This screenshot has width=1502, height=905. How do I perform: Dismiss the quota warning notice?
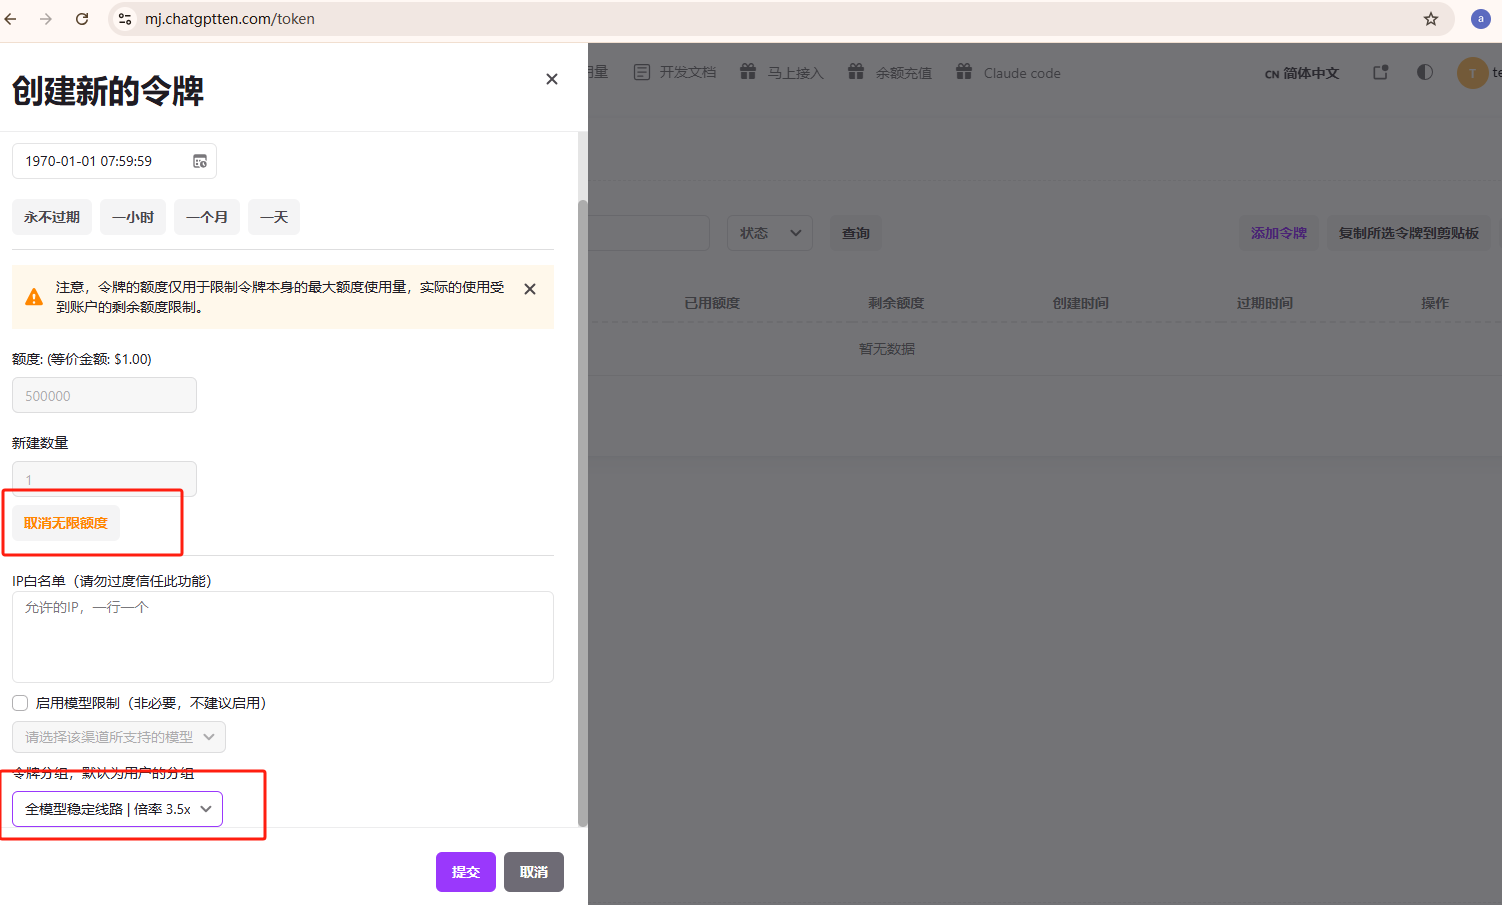point(530,289)
